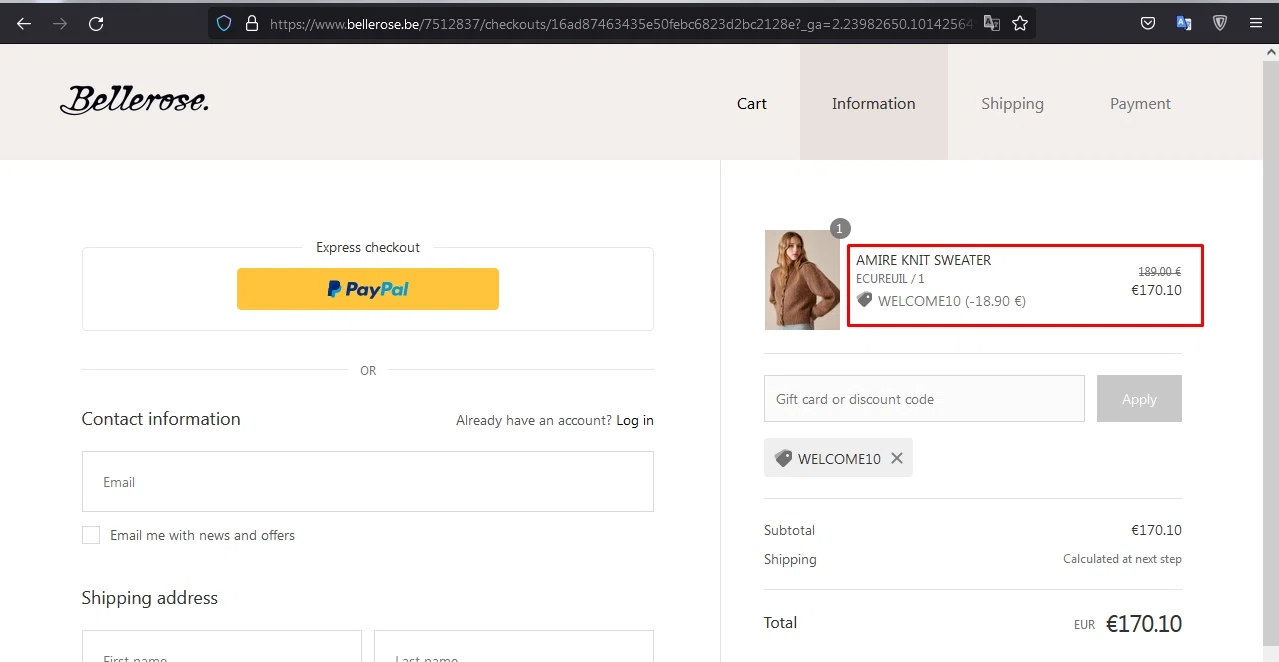Image resolution: width=1279 pixels, height=662 pixels.
Task: Click the blue translator extension icon
Action: click(x=1184, y=23)
